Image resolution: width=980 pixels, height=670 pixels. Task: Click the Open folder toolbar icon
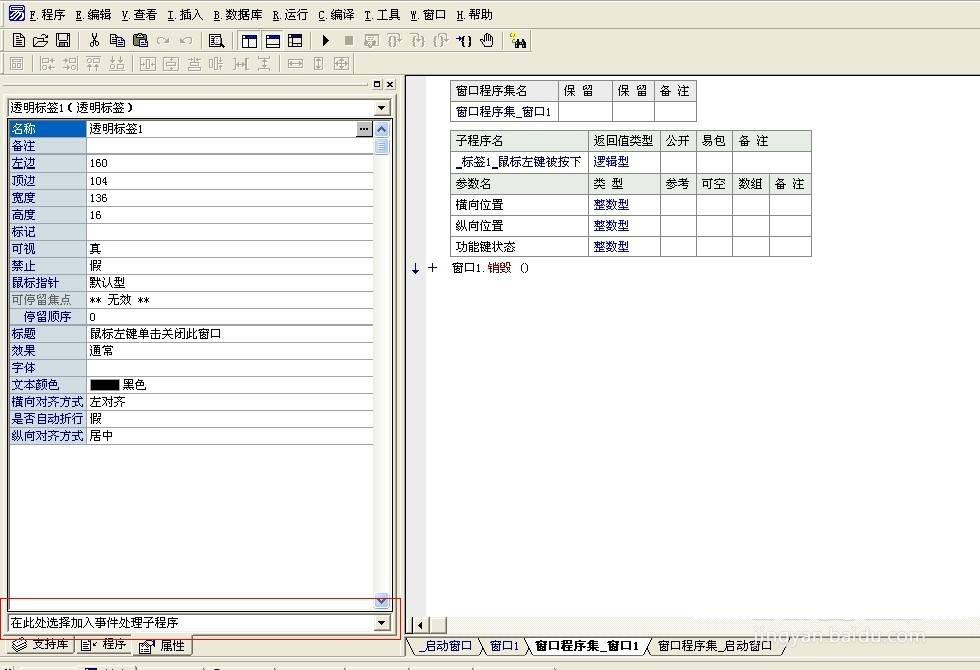(x=40, y=41)
